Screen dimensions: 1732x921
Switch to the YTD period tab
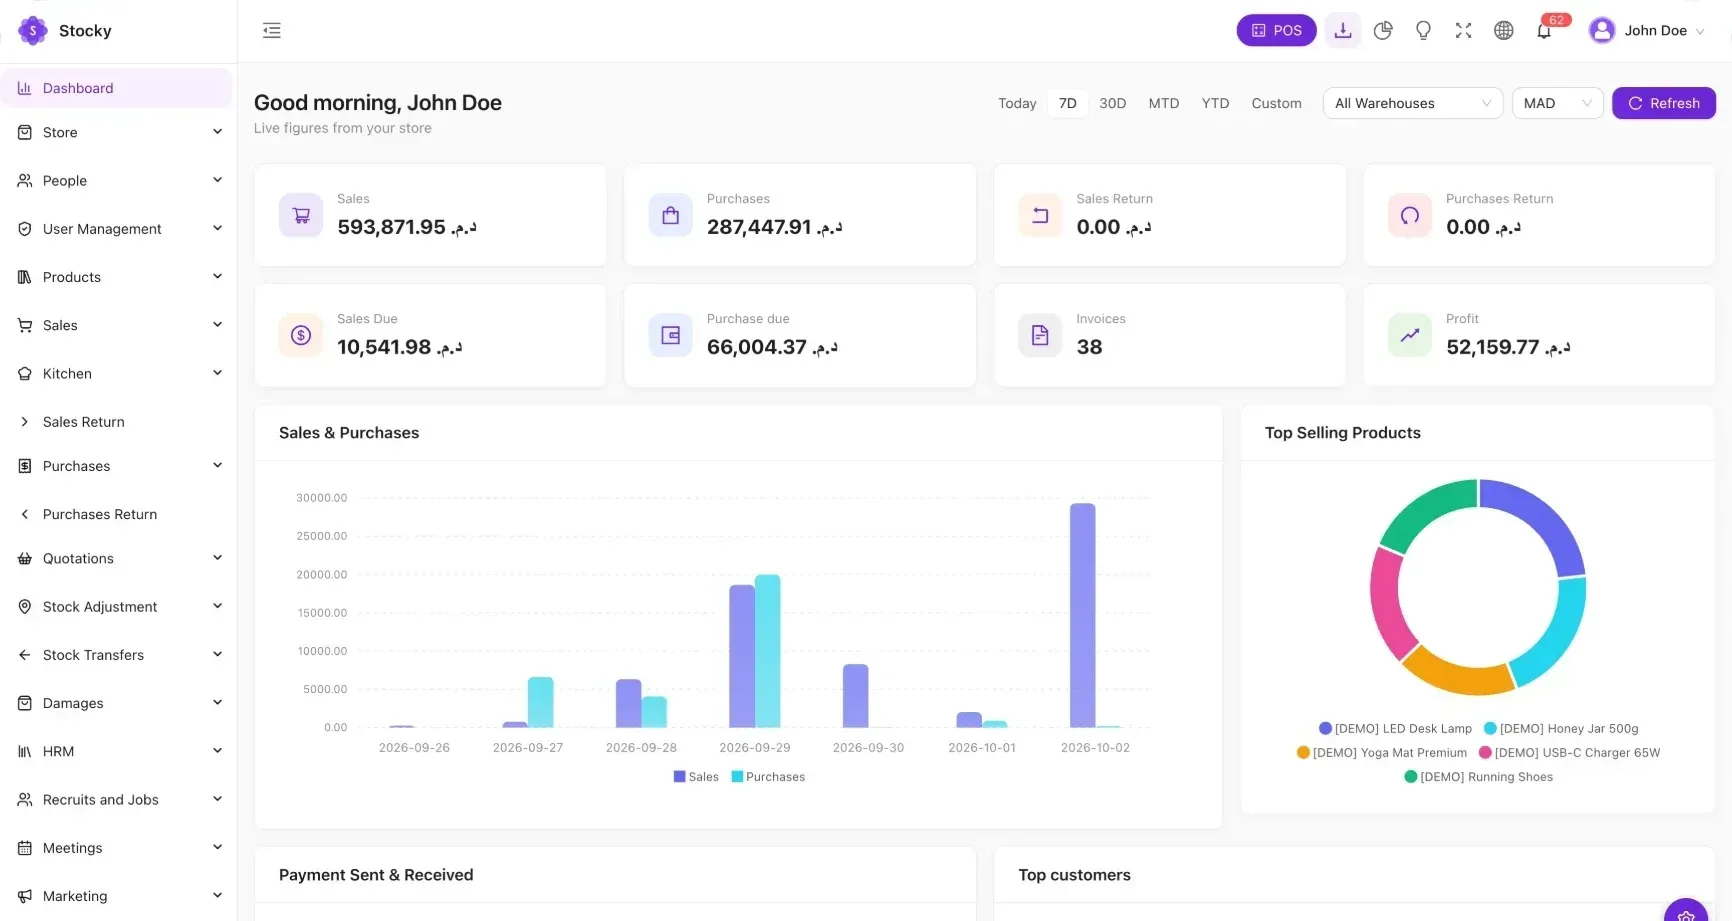(1215, 103)
